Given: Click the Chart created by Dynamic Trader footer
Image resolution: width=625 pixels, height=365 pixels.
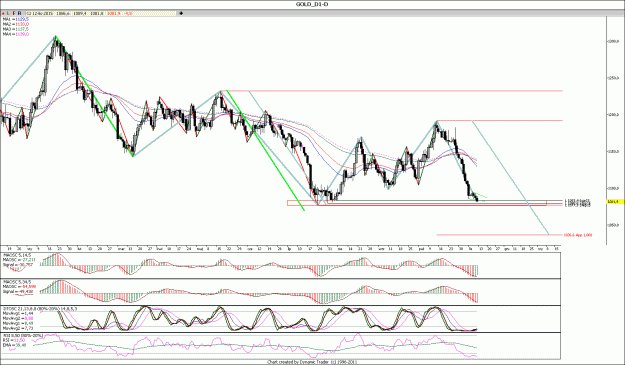Looking at the screenshot, I should [x=312, y=362].
